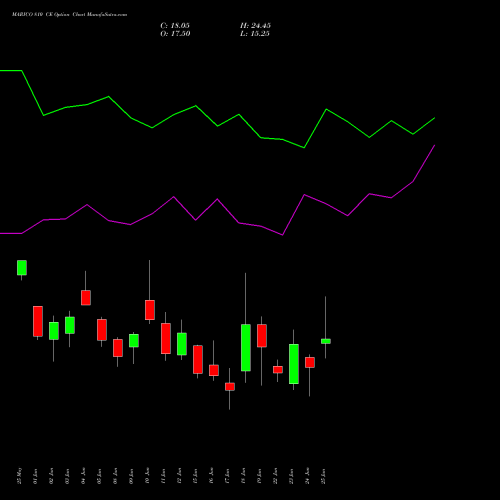Click the small red candlestick for 22 Jun
Image resolution: width=500 pixels, height=500 pixels.
coord(278,370)
